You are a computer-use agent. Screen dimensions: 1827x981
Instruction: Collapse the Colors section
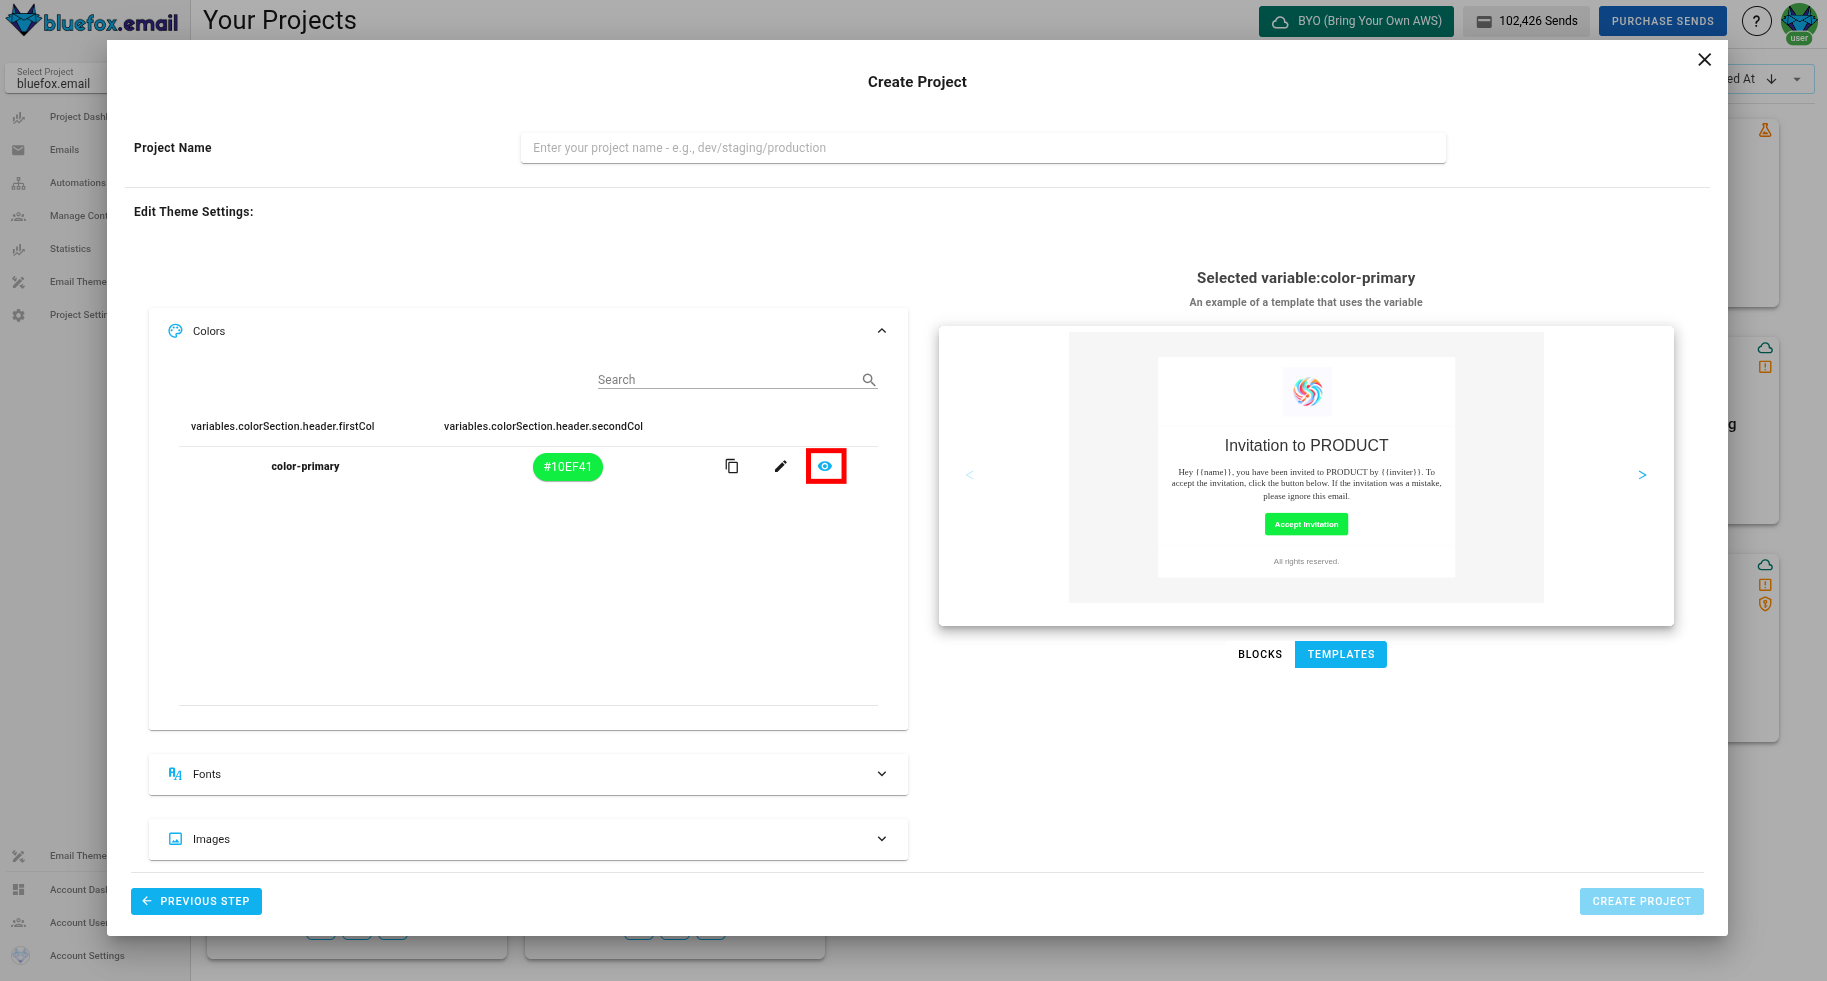pos(881,330)
